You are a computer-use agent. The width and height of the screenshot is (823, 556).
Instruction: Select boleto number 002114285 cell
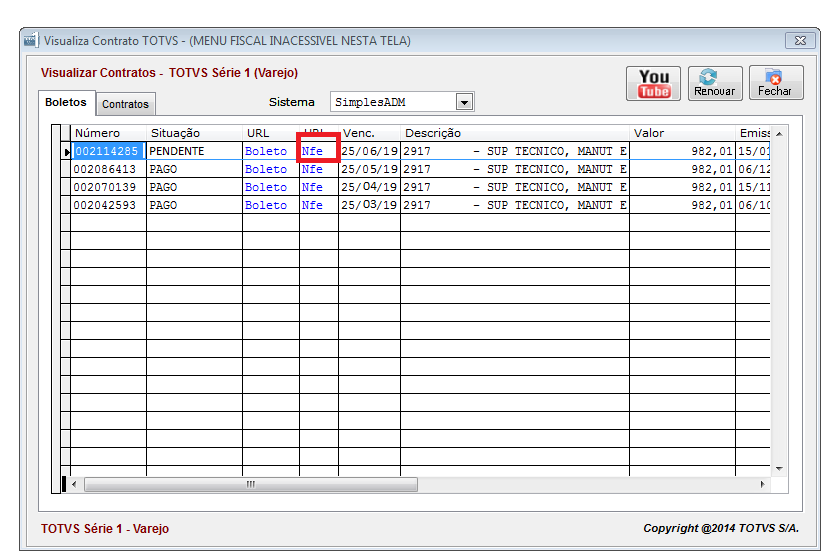point(108,151)
